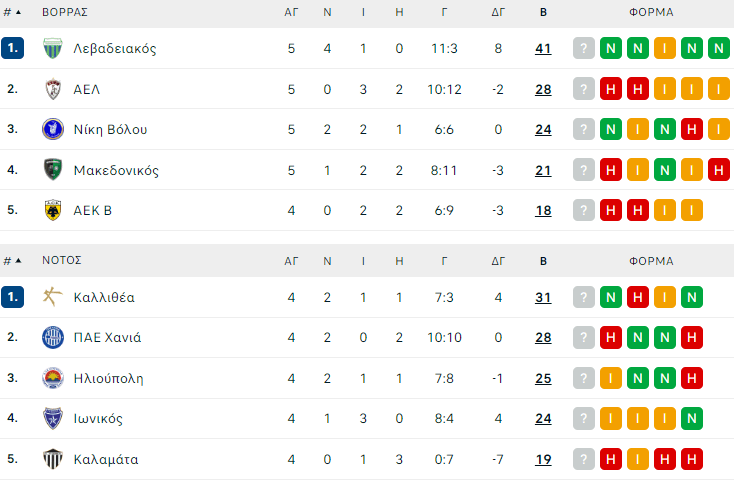Click the ΑΕΚ Β team crest

(x=53, y=210)
